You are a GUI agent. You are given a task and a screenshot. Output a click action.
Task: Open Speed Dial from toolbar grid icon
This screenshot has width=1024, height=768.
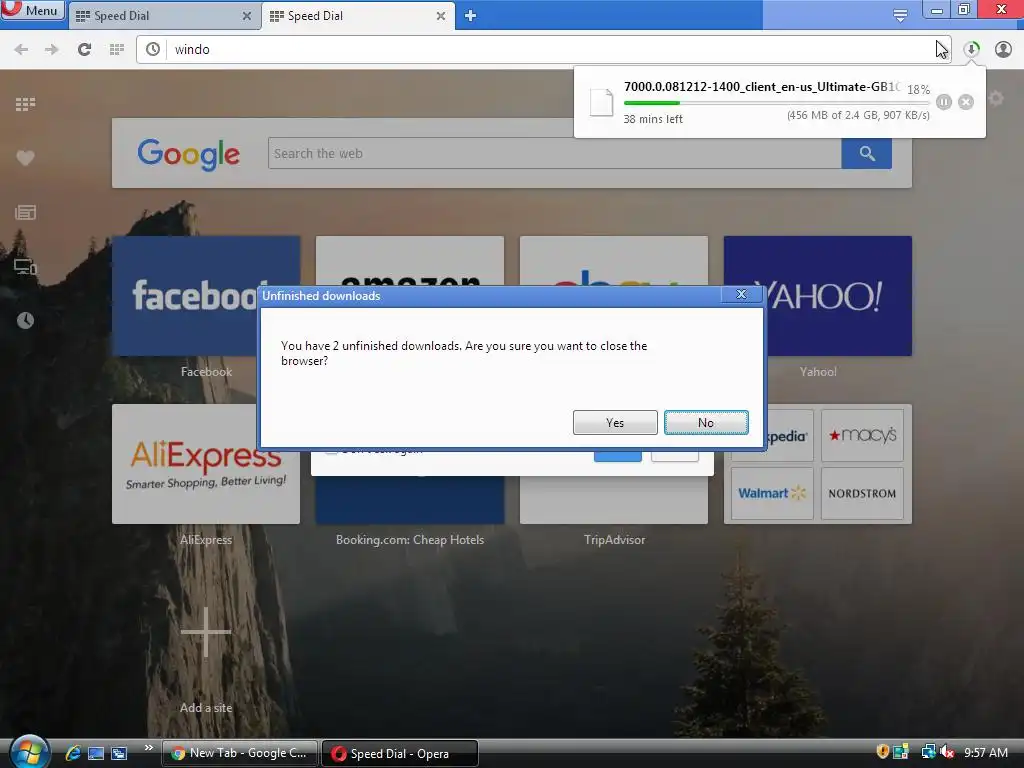[x=117, y=50]
